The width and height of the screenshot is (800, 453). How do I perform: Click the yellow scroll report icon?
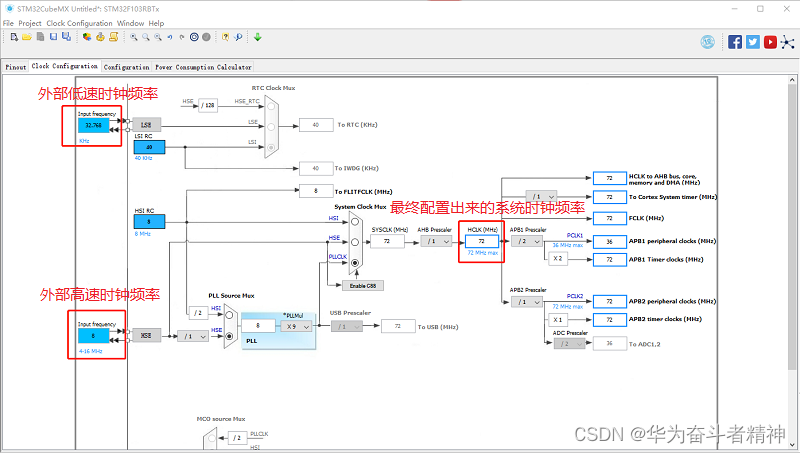coord(114,37)
